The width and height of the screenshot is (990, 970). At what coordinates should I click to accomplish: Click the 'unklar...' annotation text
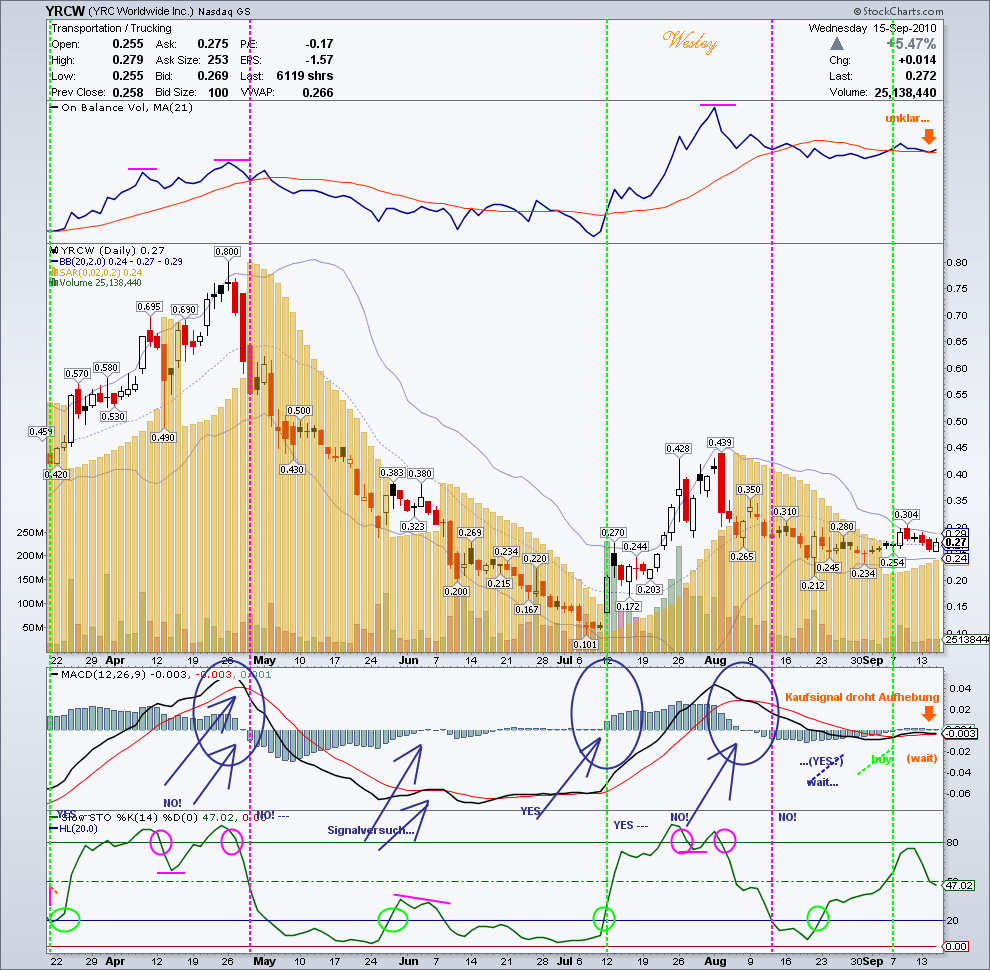[907, 118]
